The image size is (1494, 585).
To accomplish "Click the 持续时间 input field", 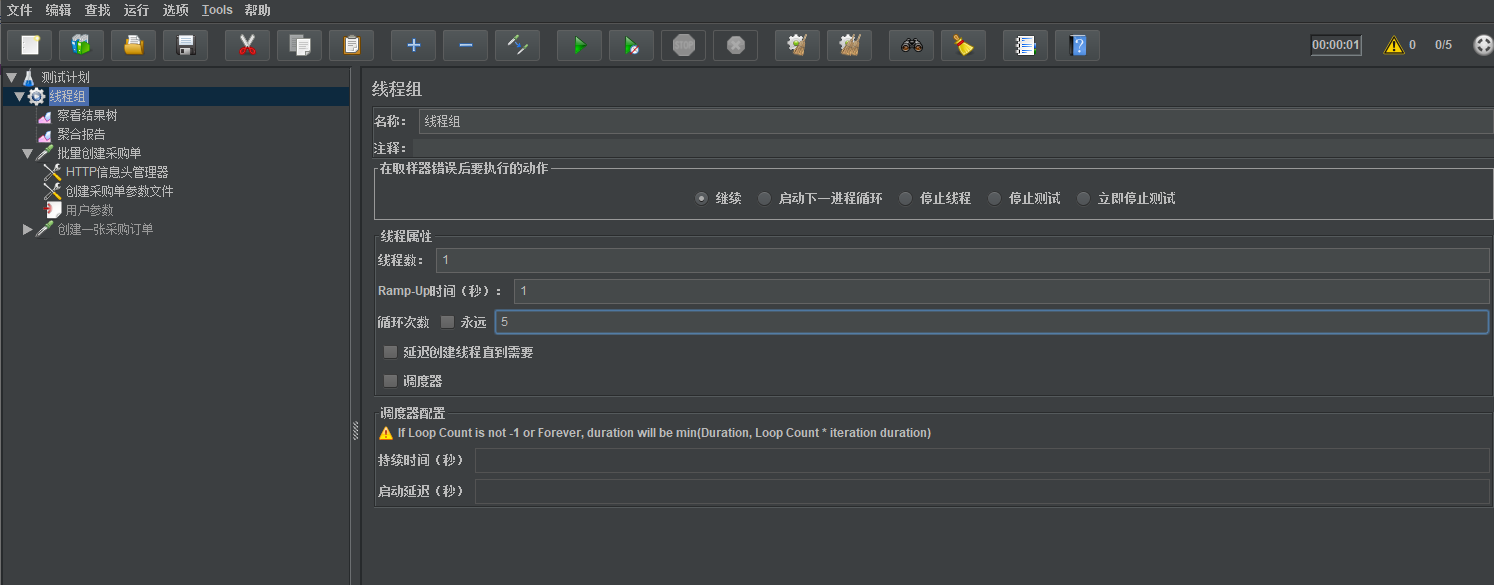I will [x=982, y=460].
